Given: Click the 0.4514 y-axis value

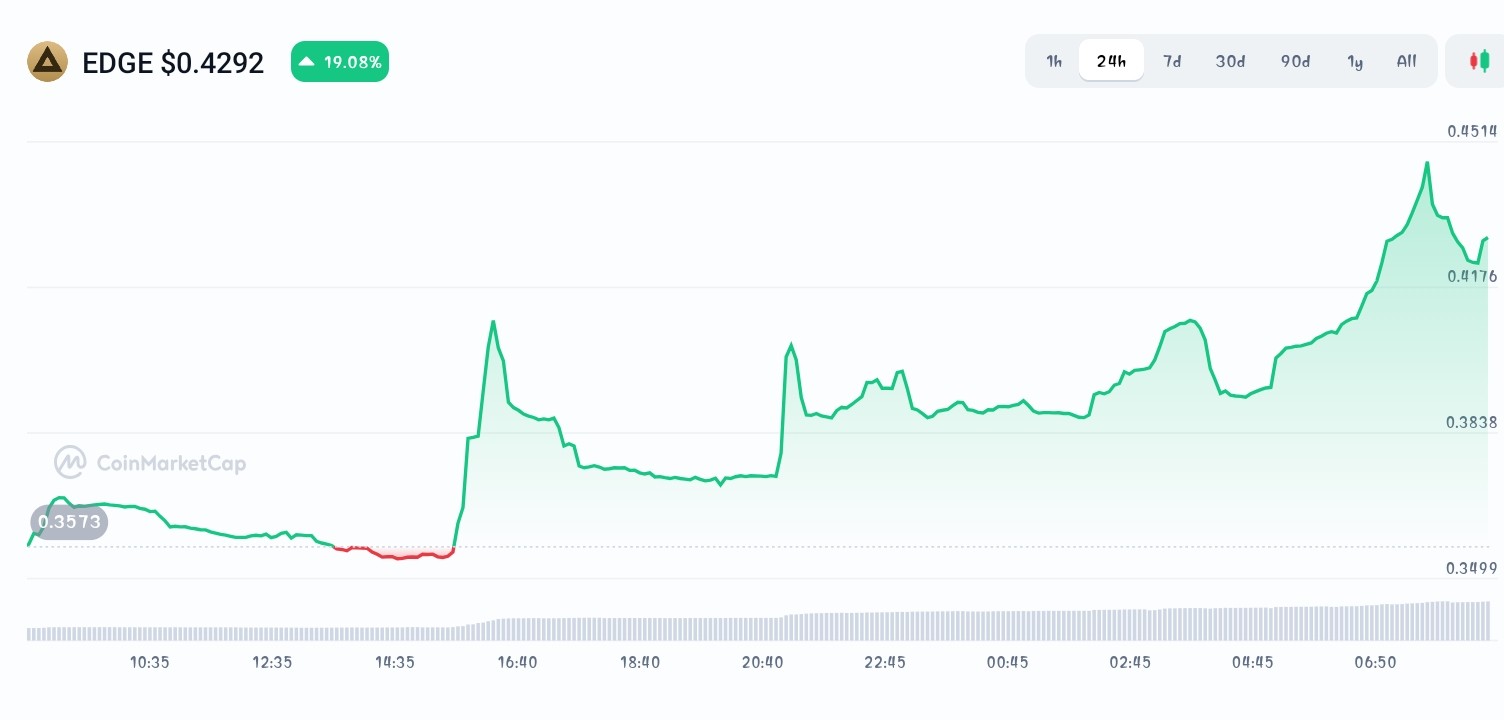Looking at the screenshot, I should [x=1472, y=131].
